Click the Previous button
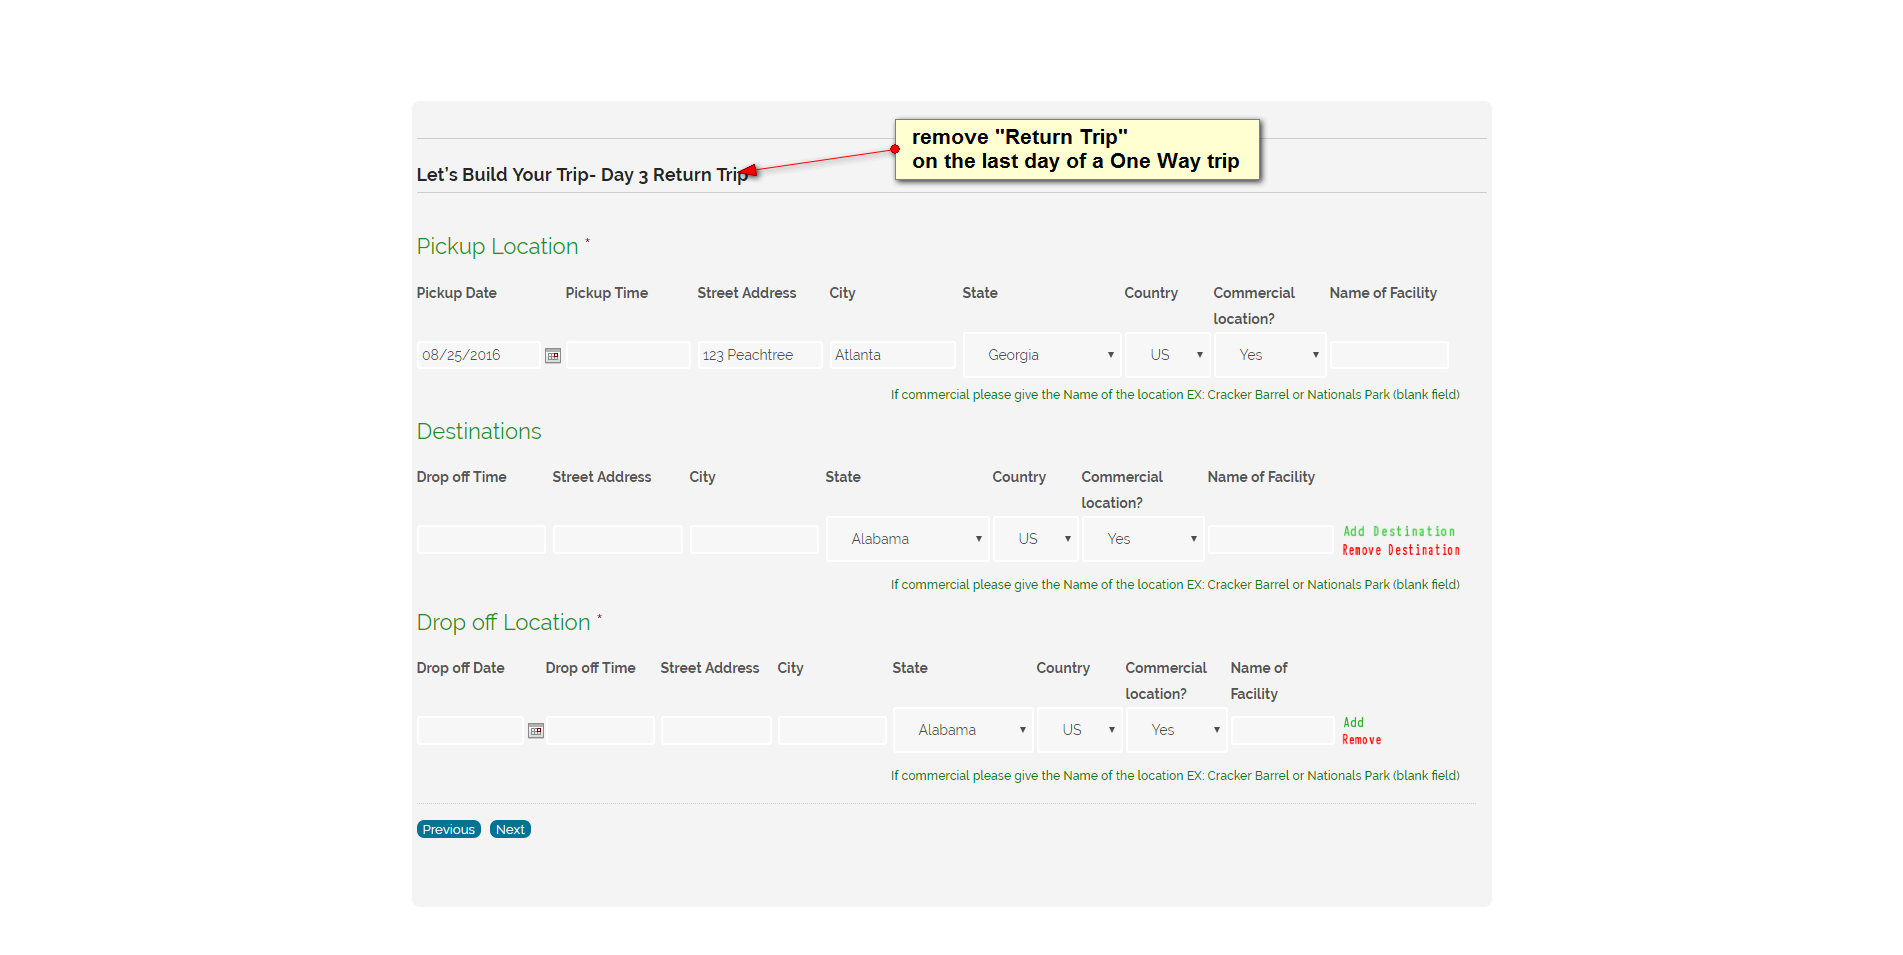 point(449,830)
